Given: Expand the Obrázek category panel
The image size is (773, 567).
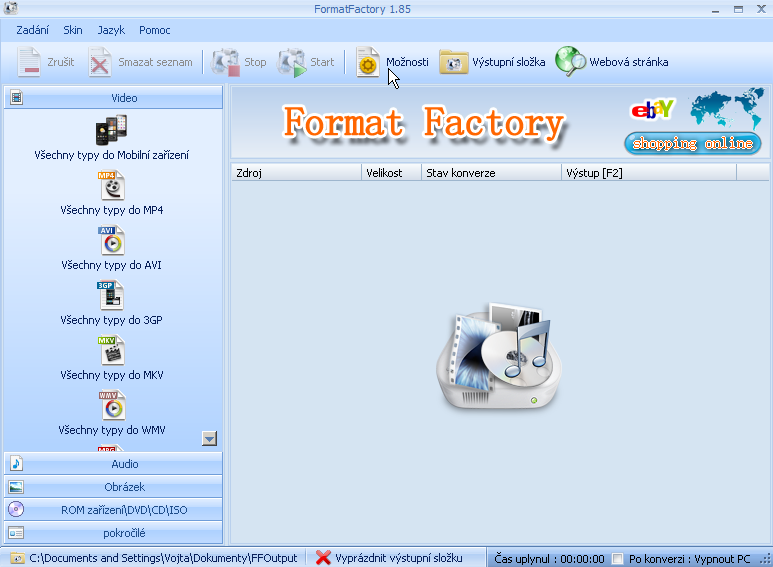Looking at the screenshot, I should pos(113,487).
